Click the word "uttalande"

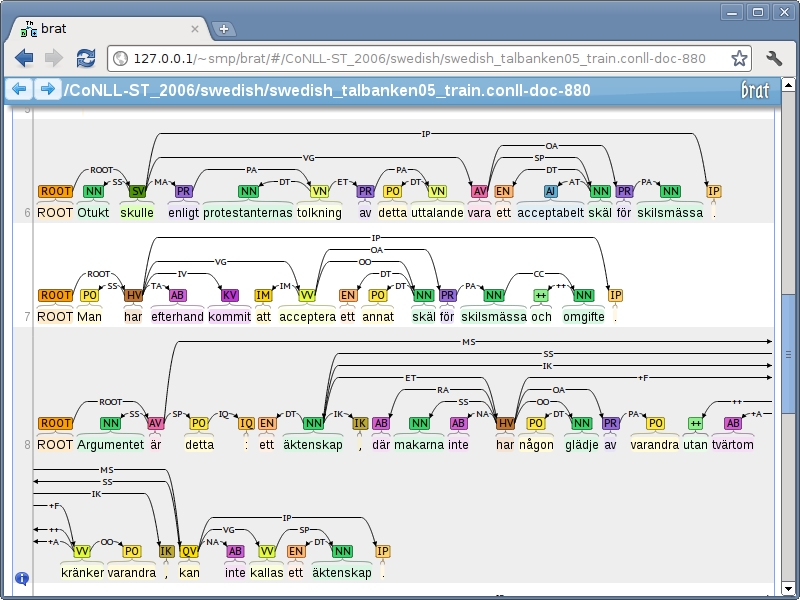tap(437, 213)
